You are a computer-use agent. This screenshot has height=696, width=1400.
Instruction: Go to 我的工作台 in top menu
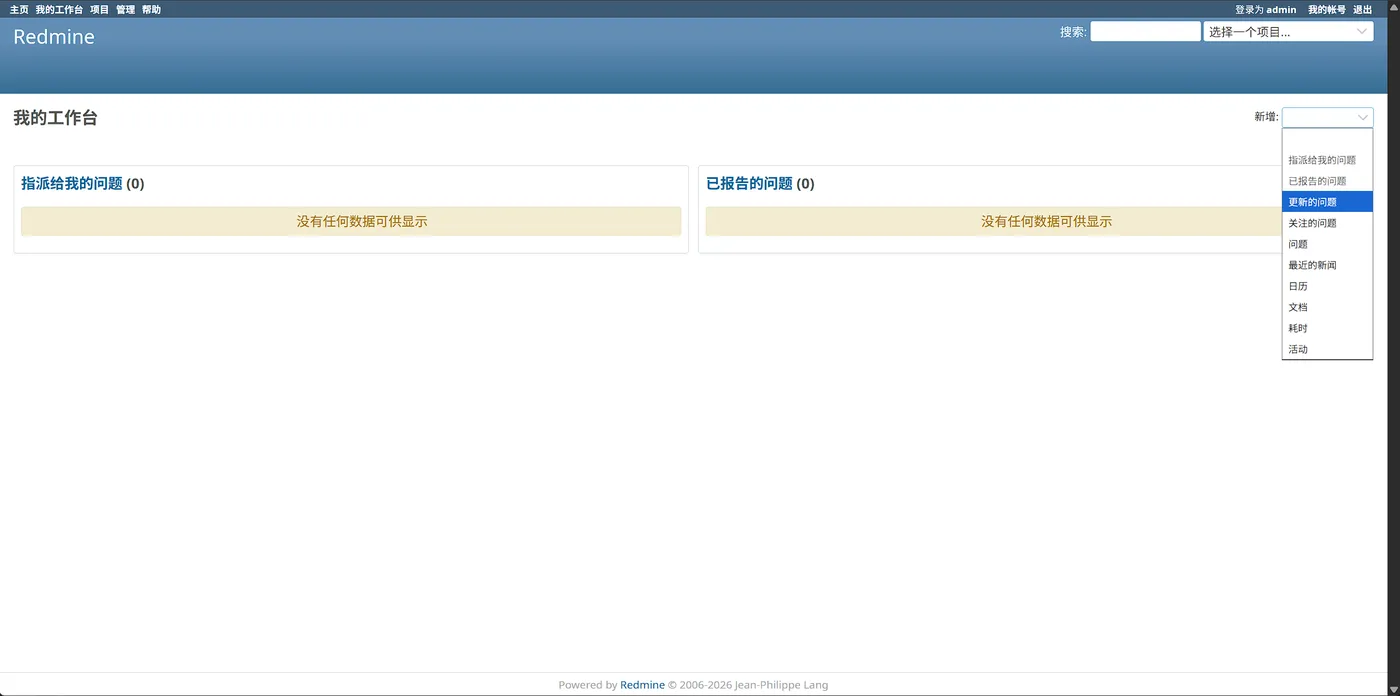click(x=59, y=9)
